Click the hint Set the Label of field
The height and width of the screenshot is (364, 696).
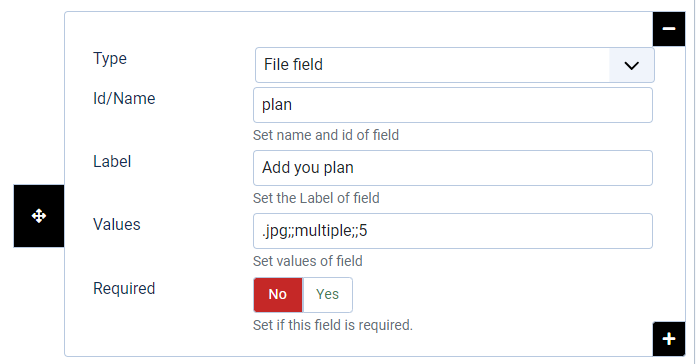coord(316,198)
